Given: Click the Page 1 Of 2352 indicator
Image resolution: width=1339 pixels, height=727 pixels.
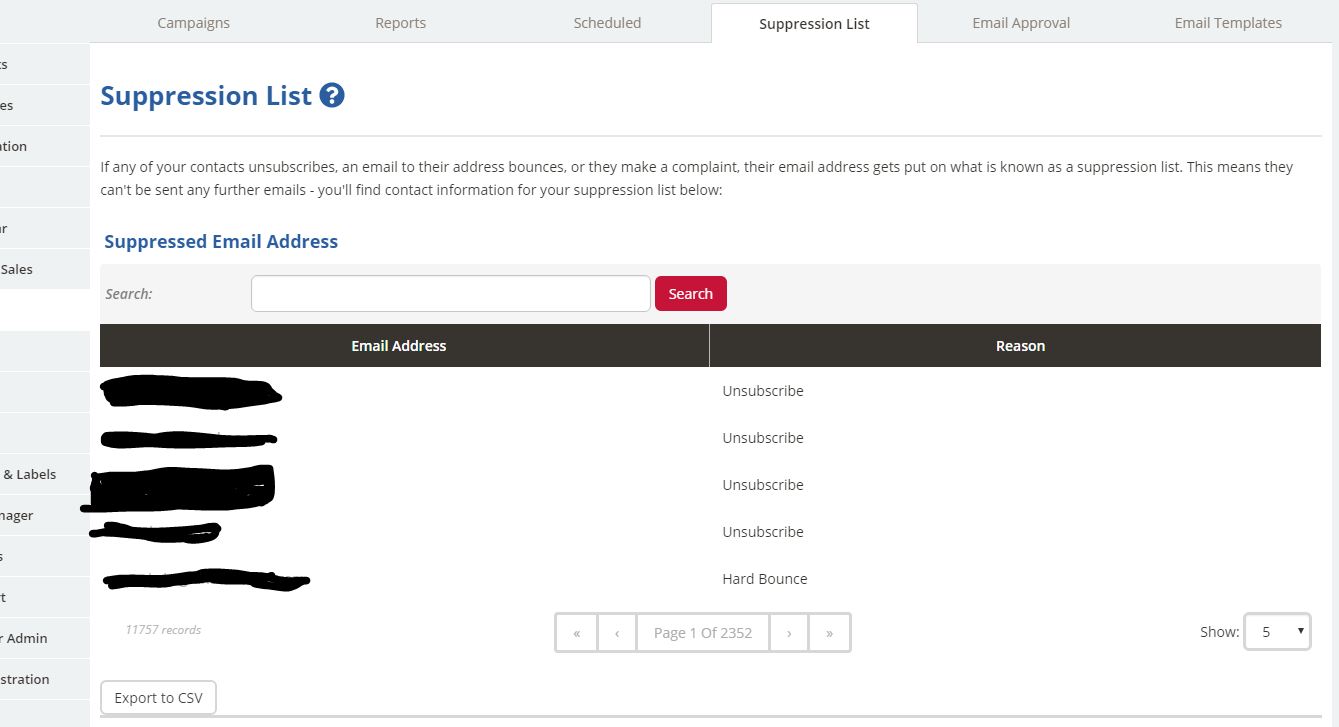Looking at the screenshot, I should point(703,632).
